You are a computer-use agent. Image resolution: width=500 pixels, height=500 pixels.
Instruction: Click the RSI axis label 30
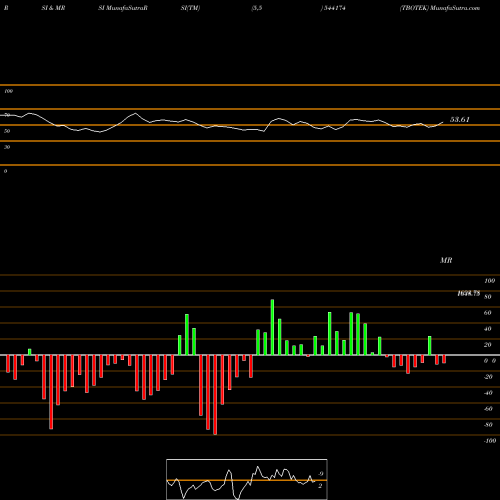pyautogui.click(x=7, y=147)
